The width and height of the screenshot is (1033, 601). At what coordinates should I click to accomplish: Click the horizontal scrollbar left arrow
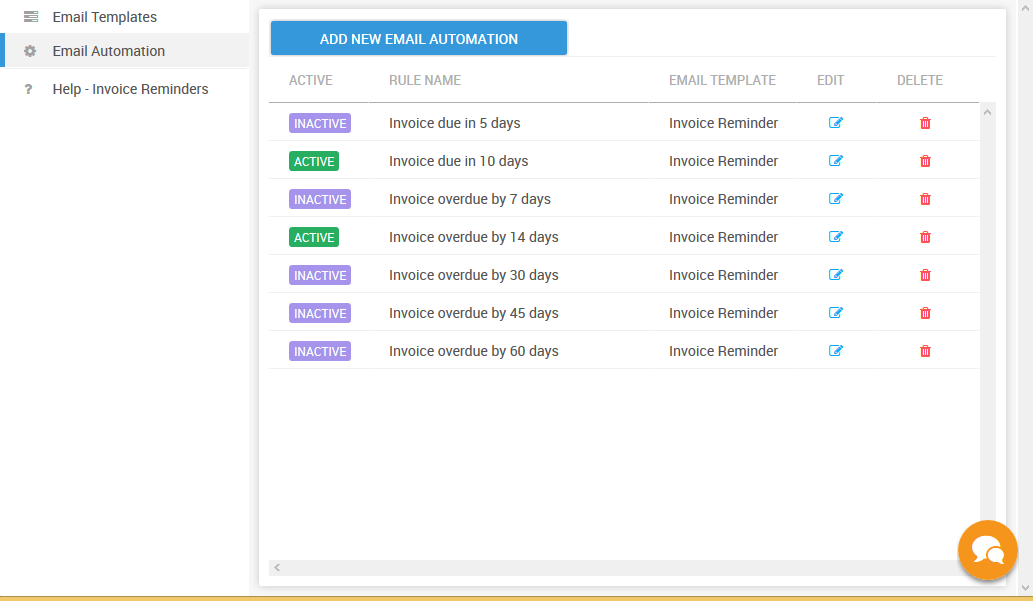point(278,568)
